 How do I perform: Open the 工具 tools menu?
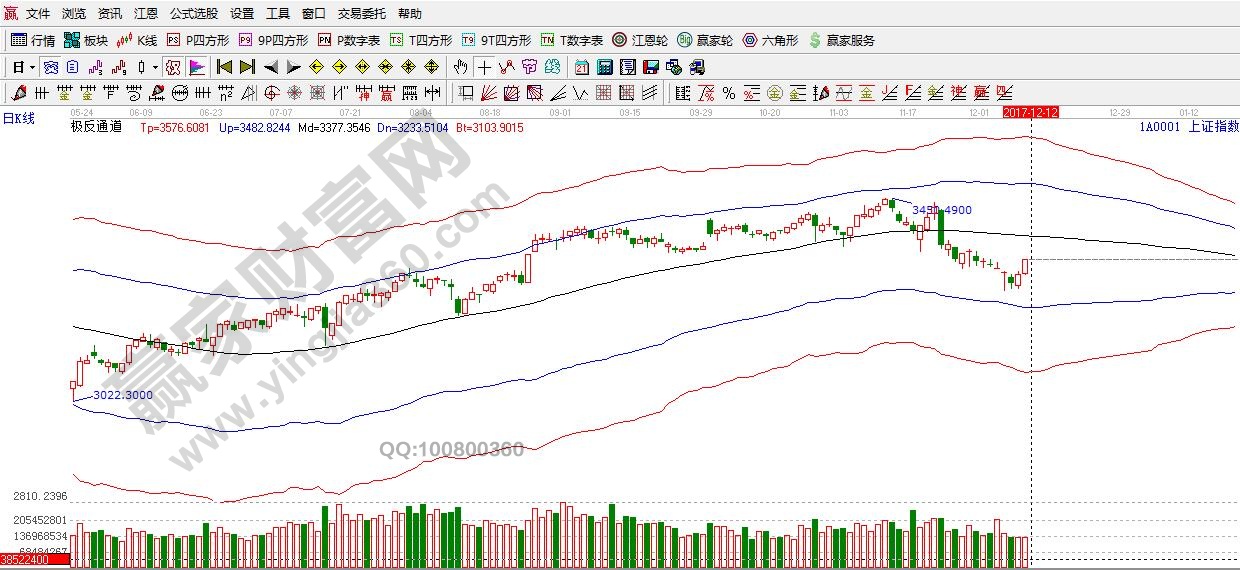click(278, 14)
